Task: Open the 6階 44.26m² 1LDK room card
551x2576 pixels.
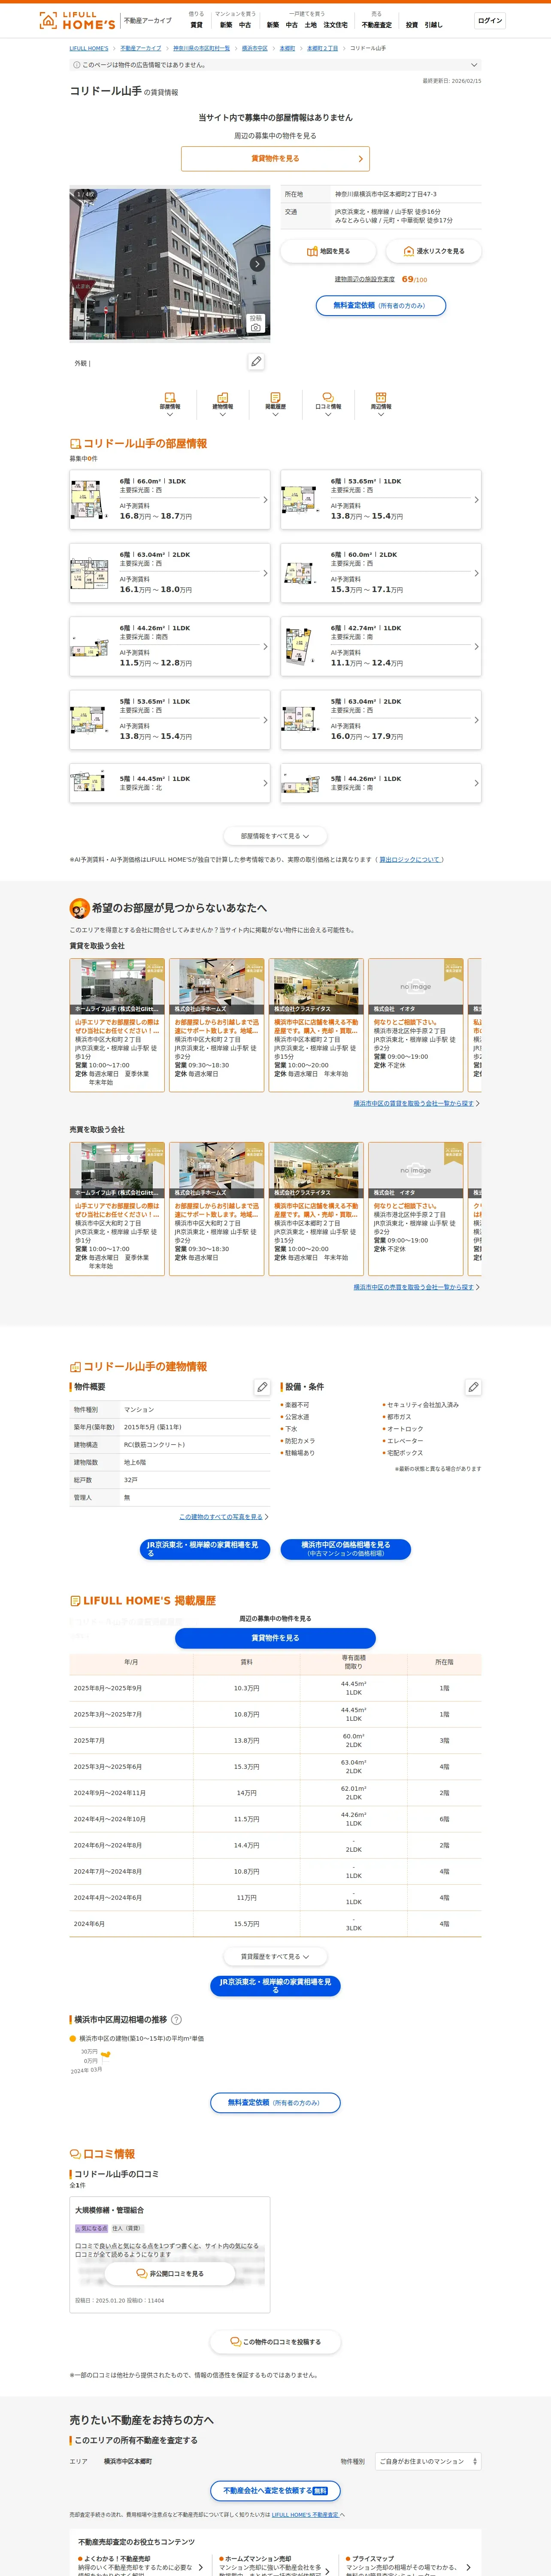Action: pos(170,646)
